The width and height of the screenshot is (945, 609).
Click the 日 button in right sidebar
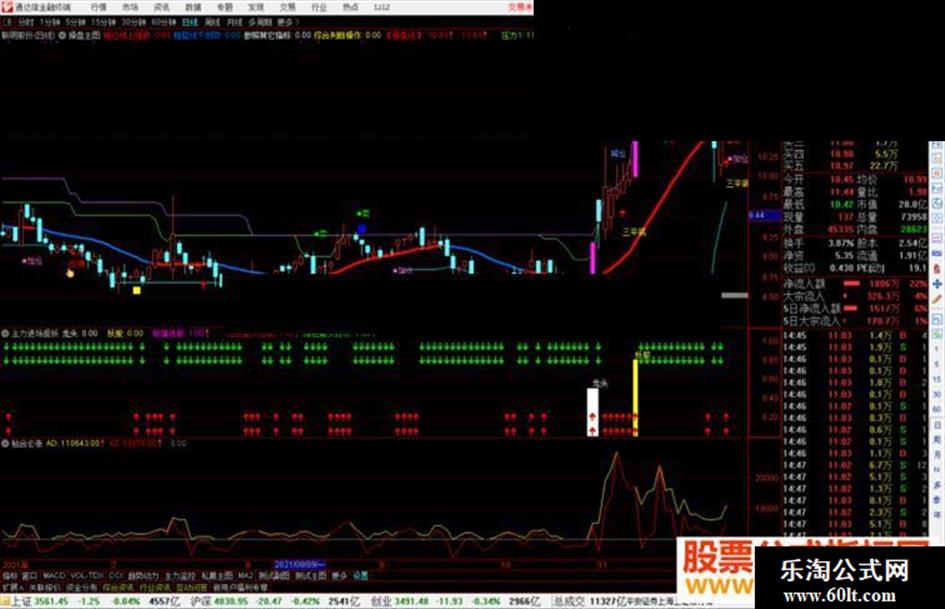[x=937, y=425]
